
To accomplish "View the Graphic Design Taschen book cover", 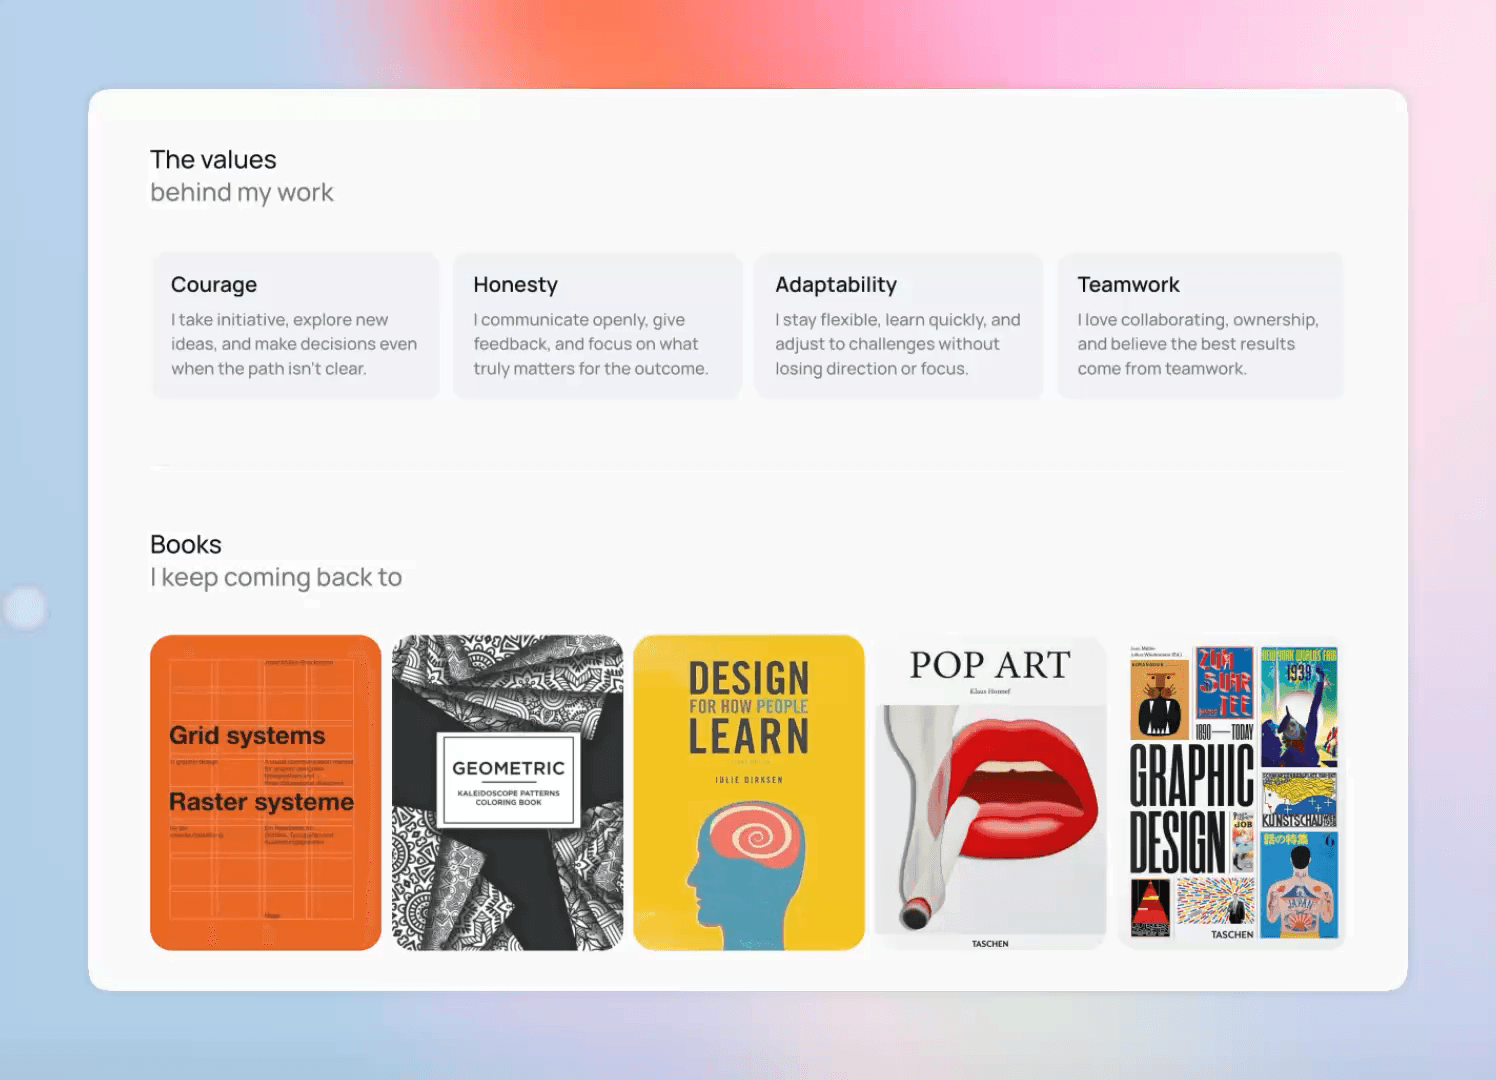I will pyautogui.click(x=1232, y=792).
